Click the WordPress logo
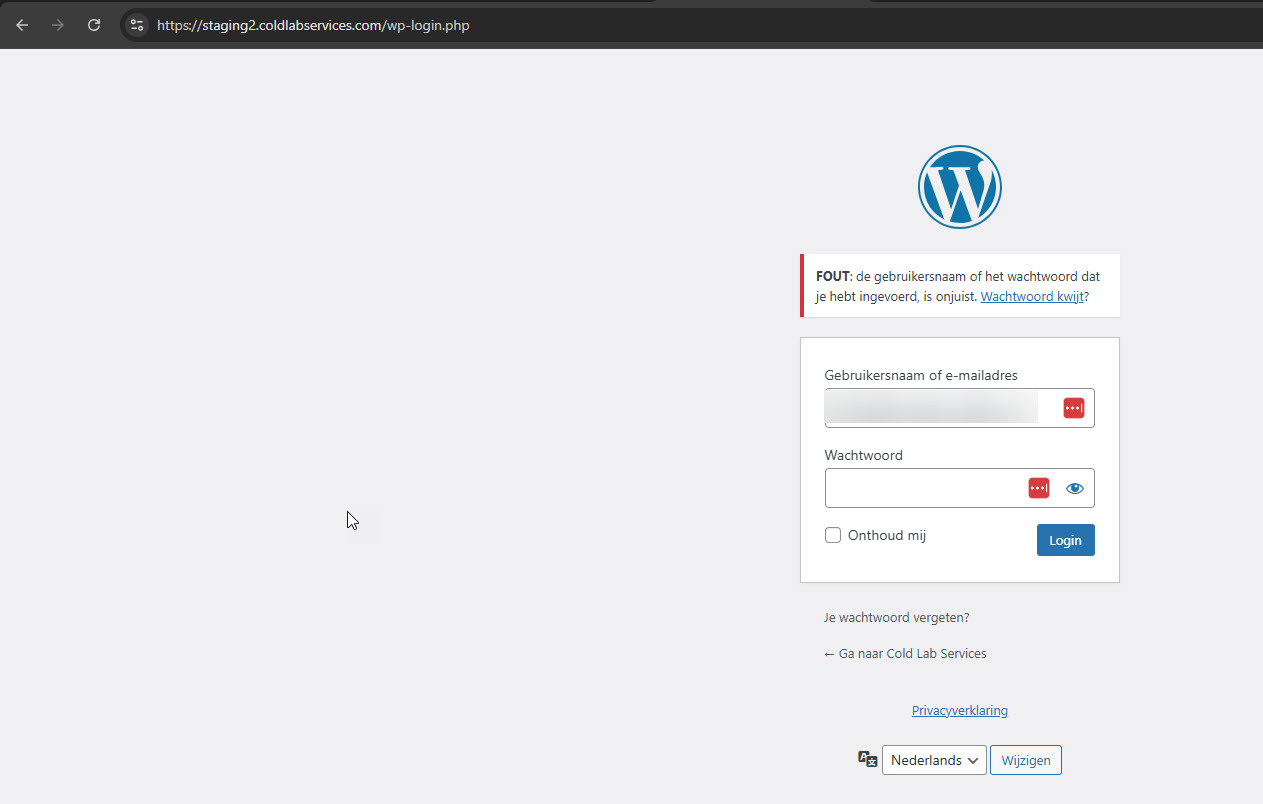1263x804 pixels. (x=959, y=187)
